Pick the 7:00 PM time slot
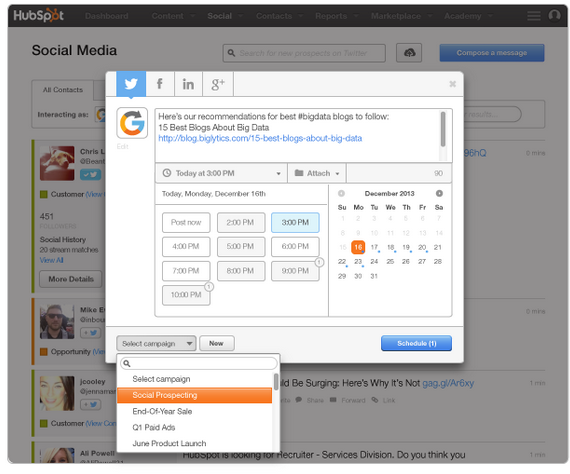Screen dimensions: 570x474 pyautogui.click(x=186, y=271)
